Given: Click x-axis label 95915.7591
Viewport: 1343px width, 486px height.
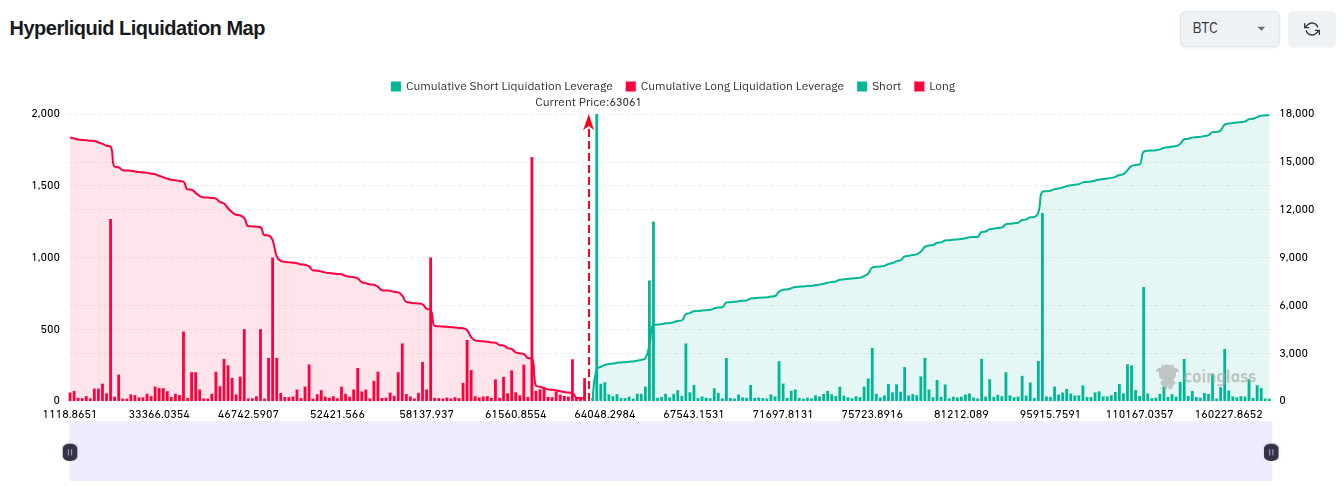Looking at the screenshot, I should 1050,414.
